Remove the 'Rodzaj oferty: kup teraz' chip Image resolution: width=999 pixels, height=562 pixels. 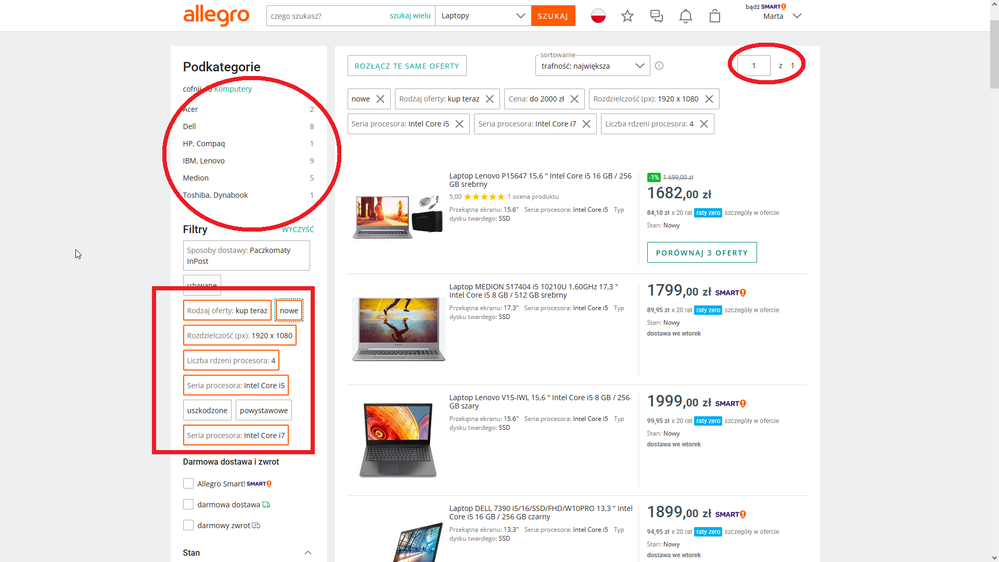coord(489,99)
